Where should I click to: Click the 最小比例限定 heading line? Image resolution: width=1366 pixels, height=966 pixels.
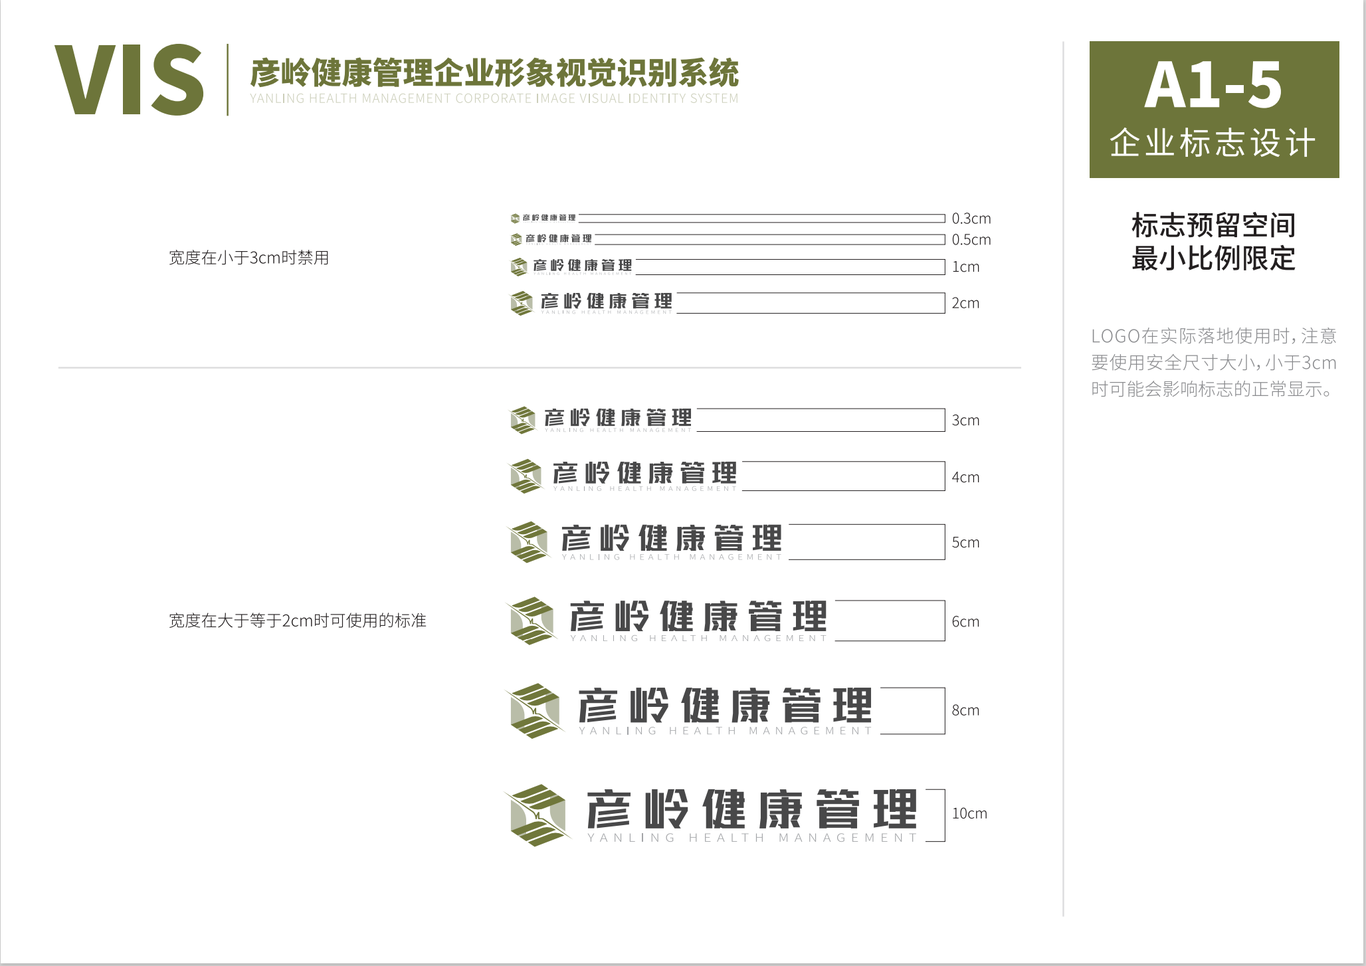pyautogui.click(x=1213, y=259)
